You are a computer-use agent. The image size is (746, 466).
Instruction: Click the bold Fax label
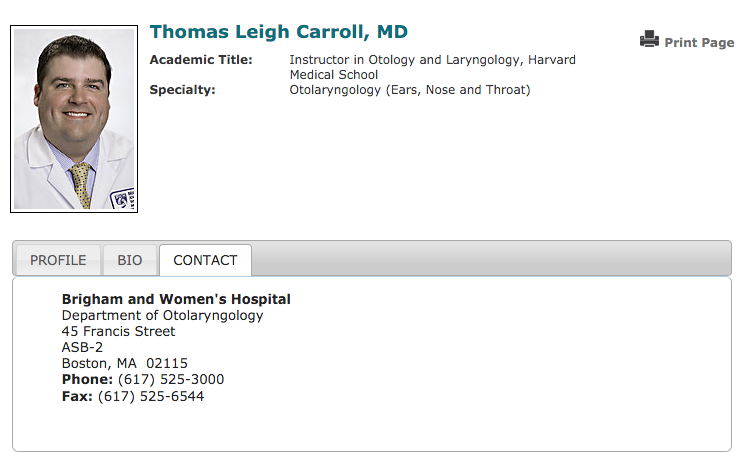tap(77, 396)
